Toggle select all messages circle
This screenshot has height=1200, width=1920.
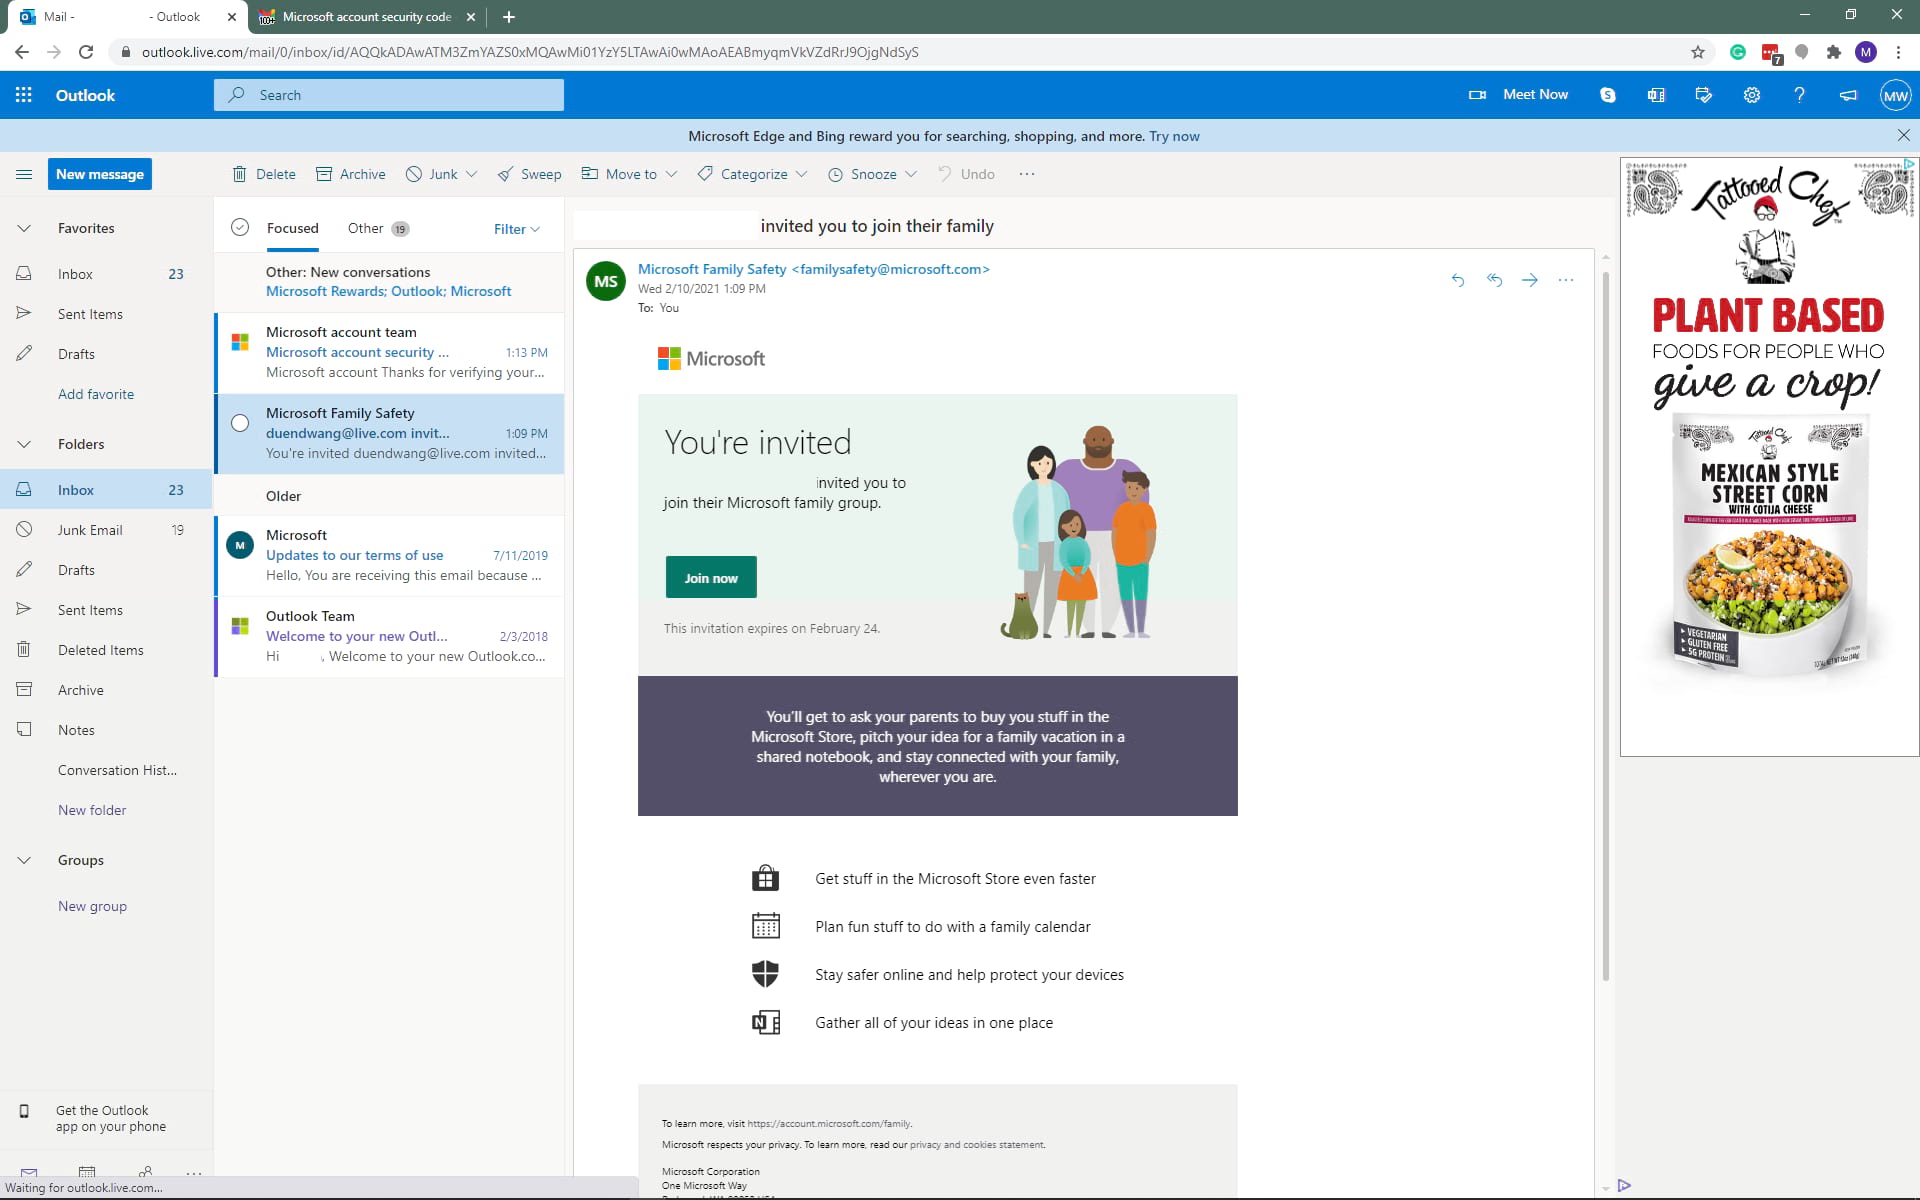coord(240,228)
